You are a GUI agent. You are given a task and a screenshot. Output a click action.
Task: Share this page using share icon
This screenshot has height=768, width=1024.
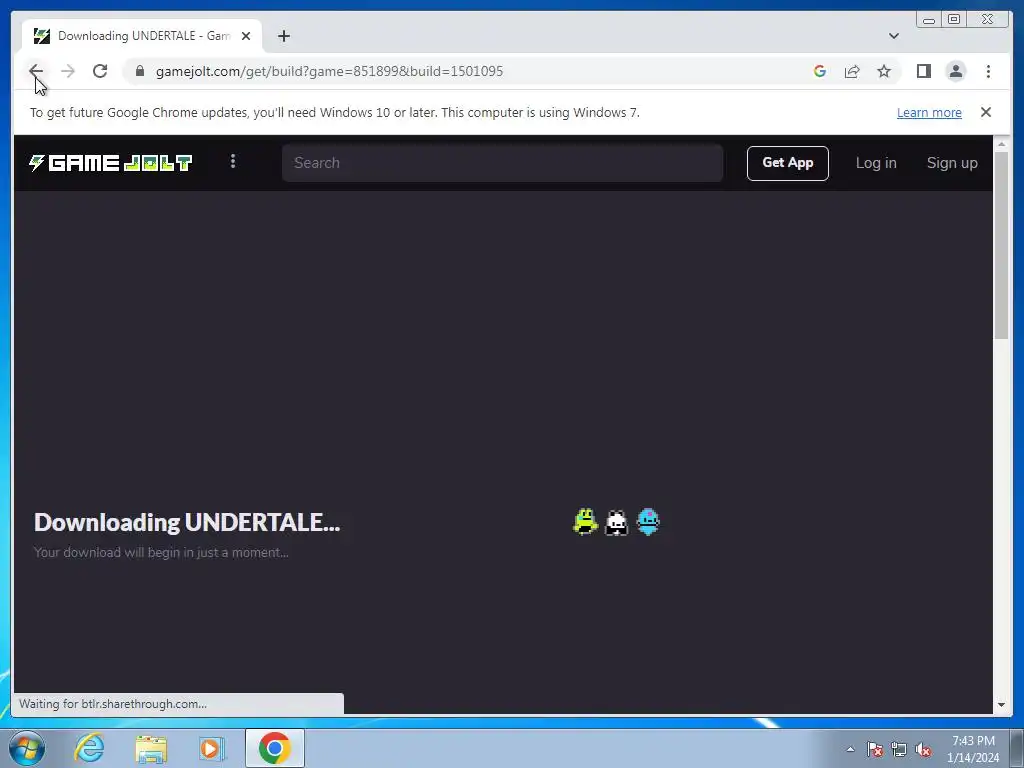coord(852,71)
